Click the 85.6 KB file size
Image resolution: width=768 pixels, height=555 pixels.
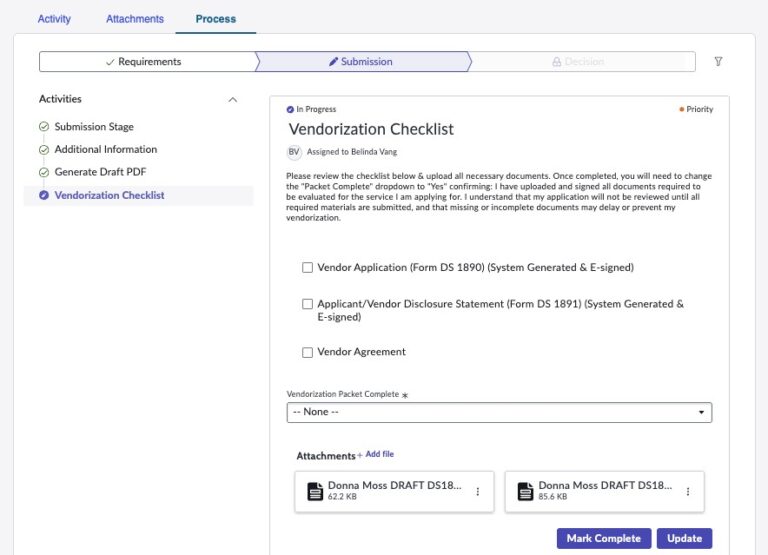click(552, 497)
